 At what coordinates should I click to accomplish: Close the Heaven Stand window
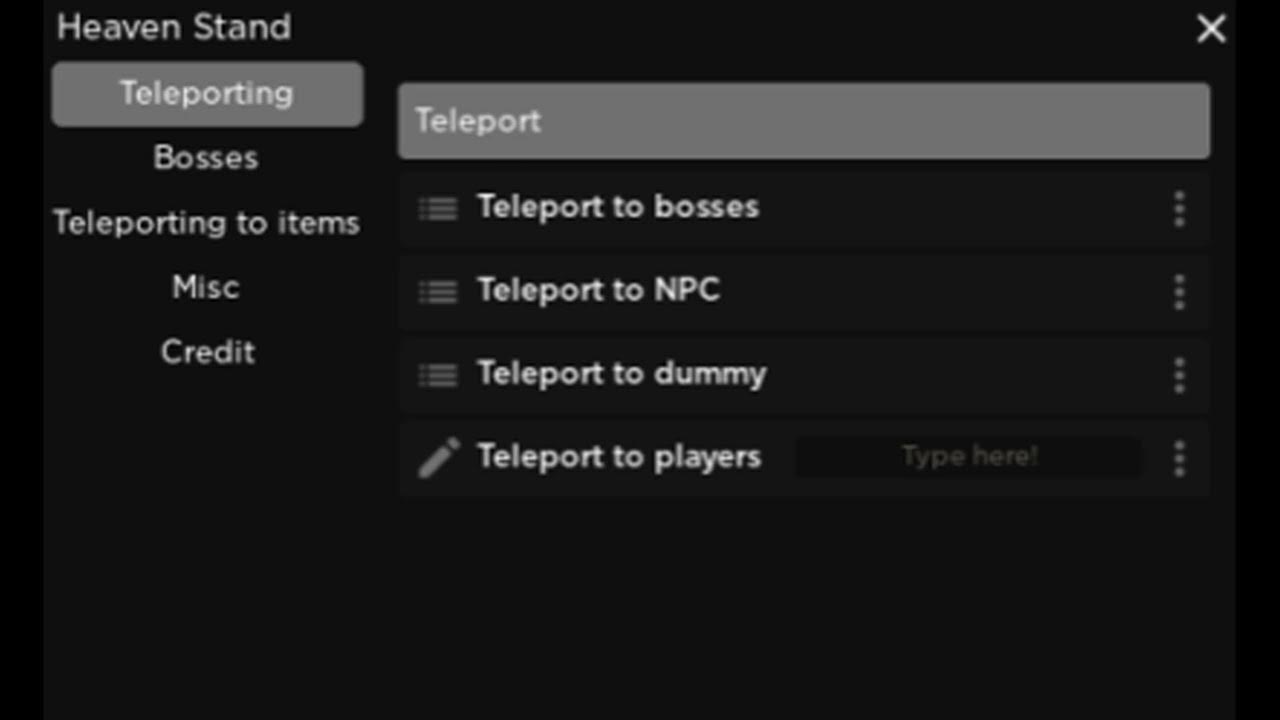[1211, 29]
